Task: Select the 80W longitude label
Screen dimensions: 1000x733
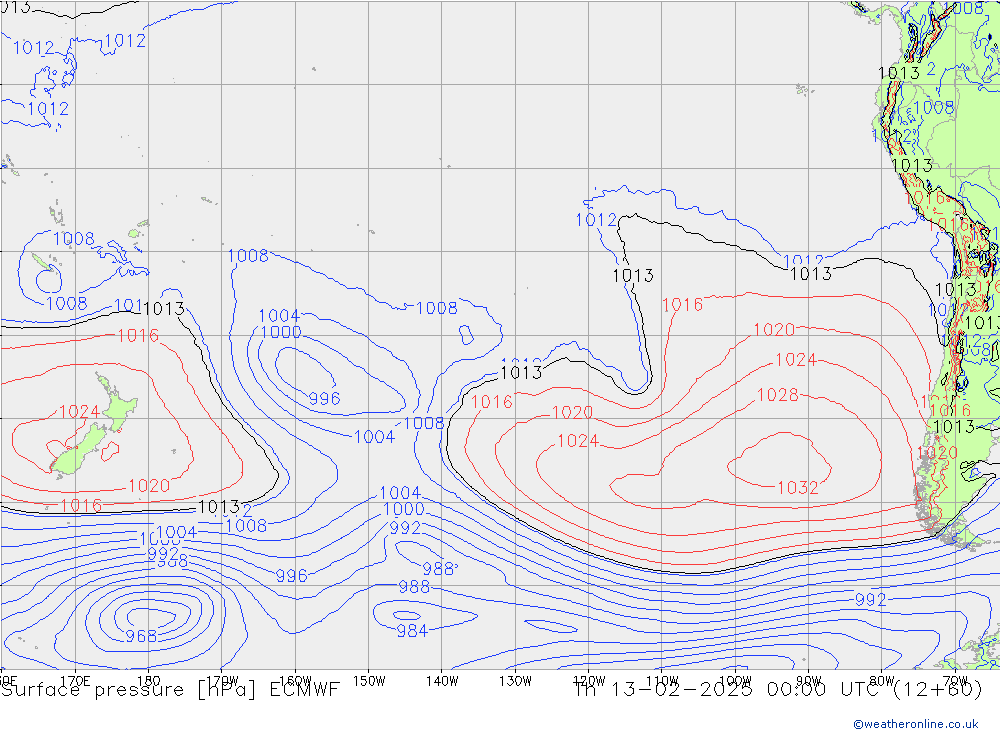Action: coord(882,681)
